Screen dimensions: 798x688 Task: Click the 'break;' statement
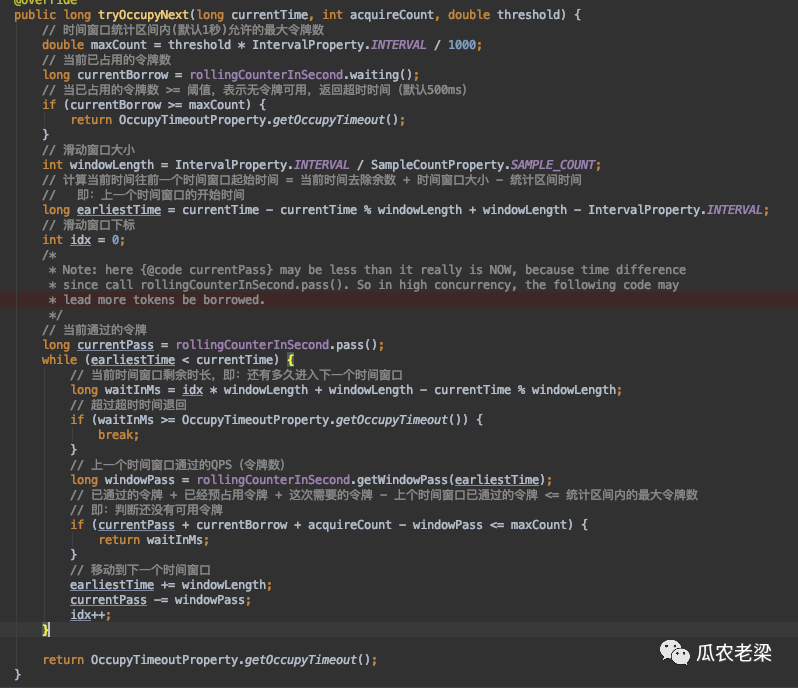pos(119,435)
